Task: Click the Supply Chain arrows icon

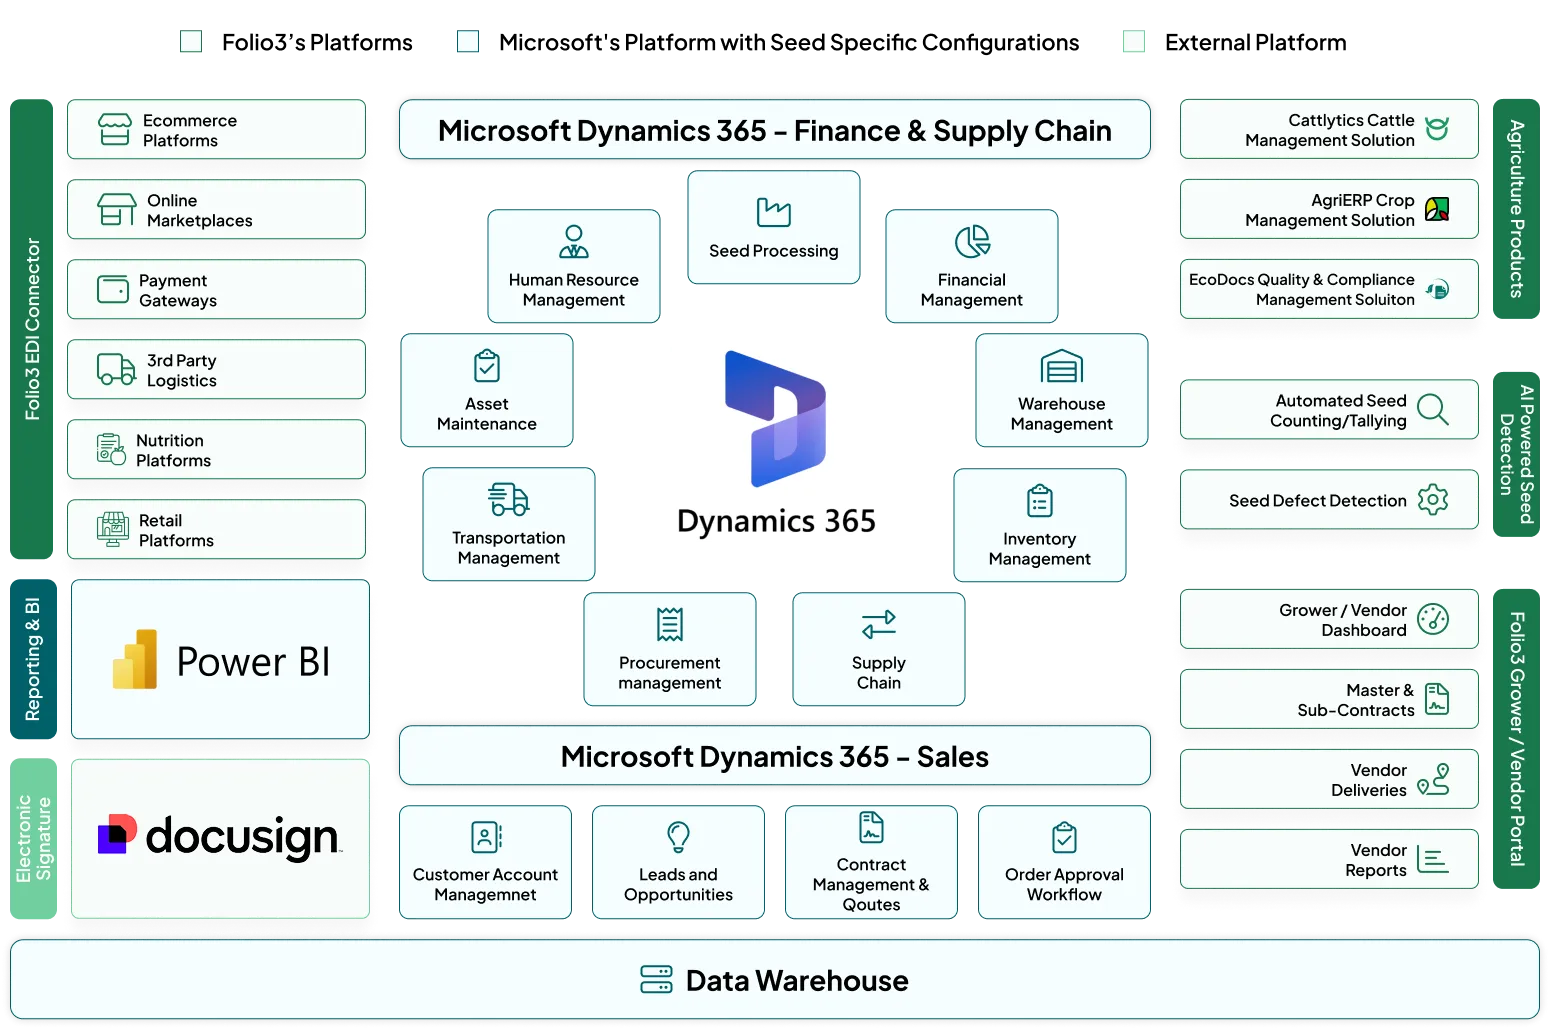Action: coord(878,625)
